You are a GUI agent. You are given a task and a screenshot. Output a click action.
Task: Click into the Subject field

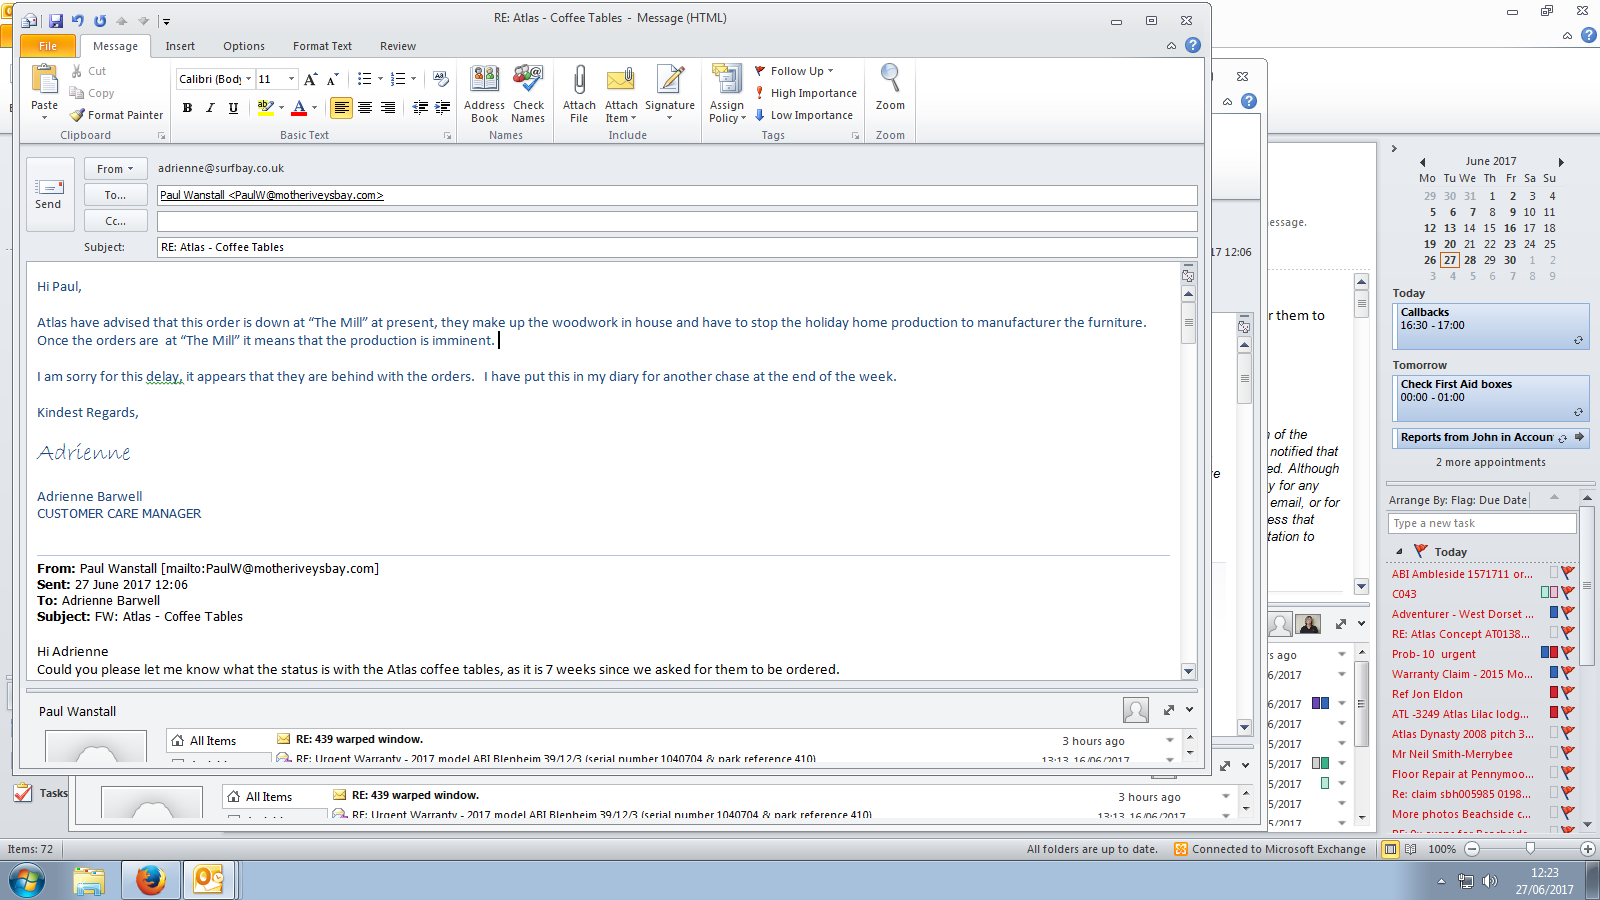[676, 247]
